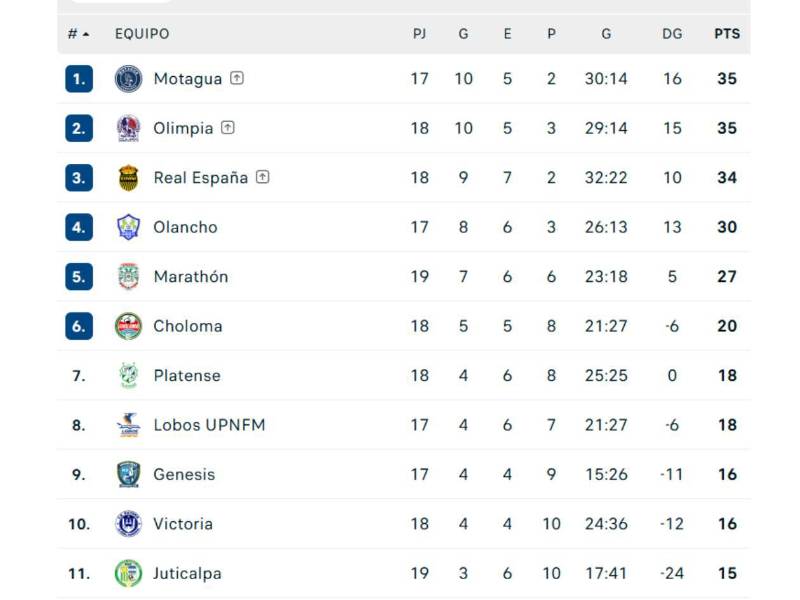Select the Choloma team logo
This screenshot has height=600, width=800.
tap(129, 326)
